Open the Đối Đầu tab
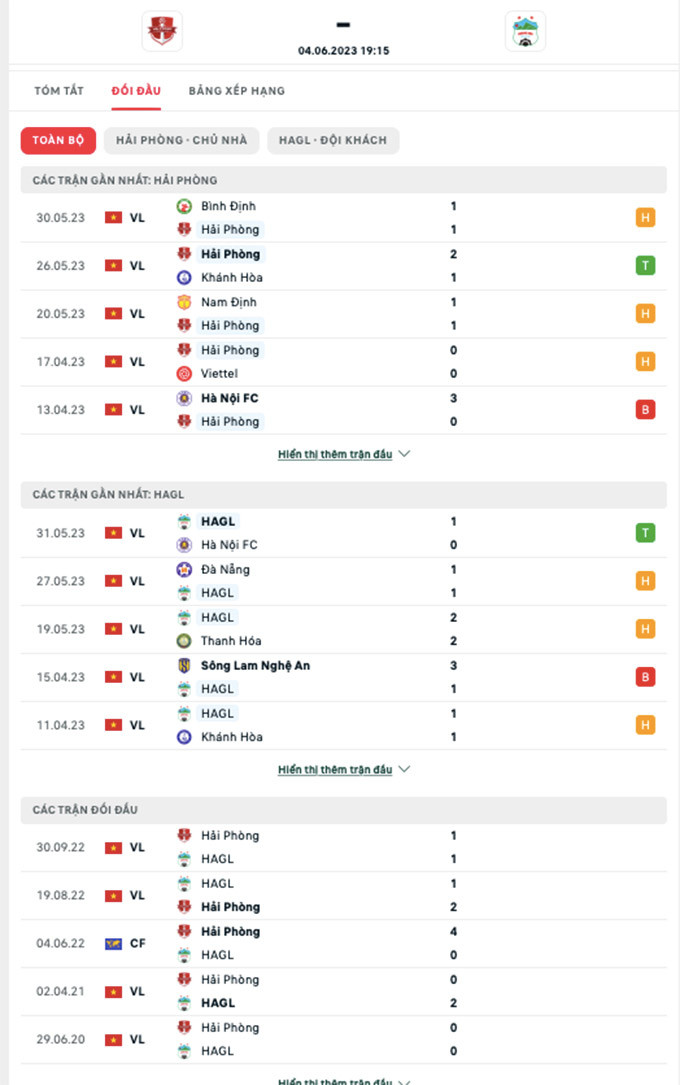Image resolution: width=680 pixels, height=1085 pixels. (x=136, y=91)
